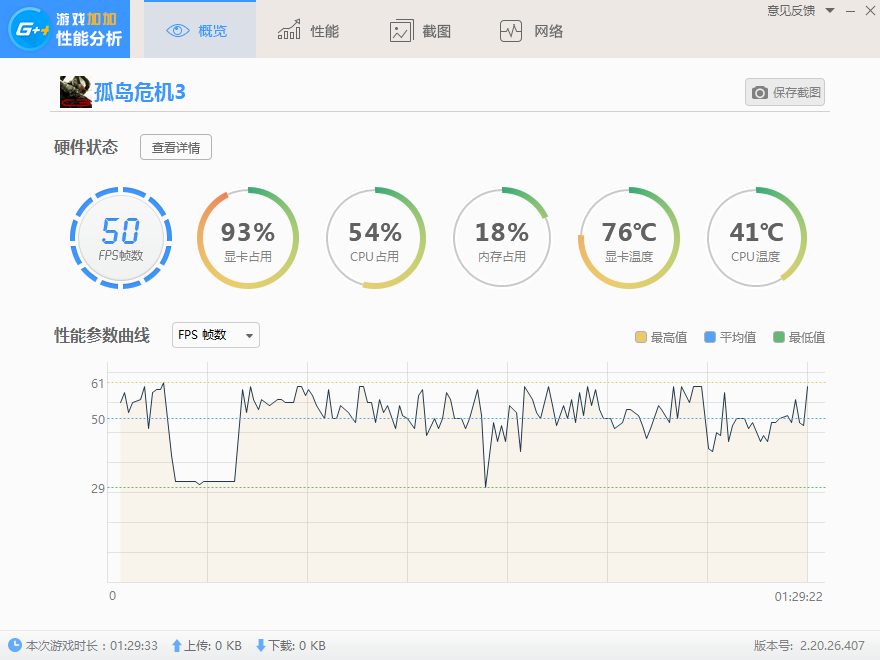Click 上传: 0 KB status text
Image resolution: width=880 pixels, height=660 pixels.
pyautogui.click(x=213, y=645)
